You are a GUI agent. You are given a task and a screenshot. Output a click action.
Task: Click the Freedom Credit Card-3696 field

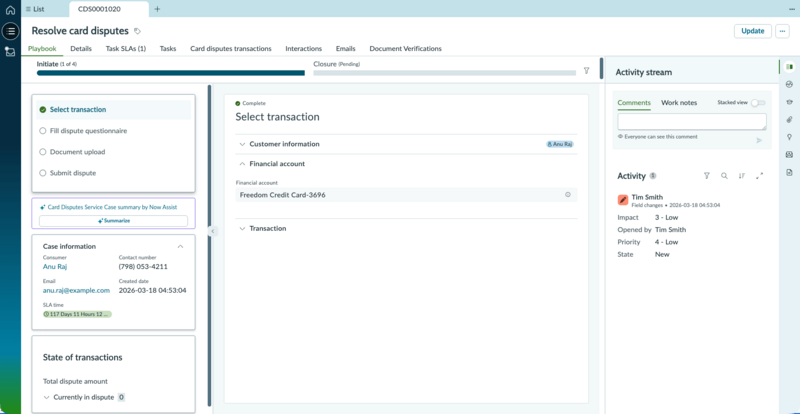[406, 194]
